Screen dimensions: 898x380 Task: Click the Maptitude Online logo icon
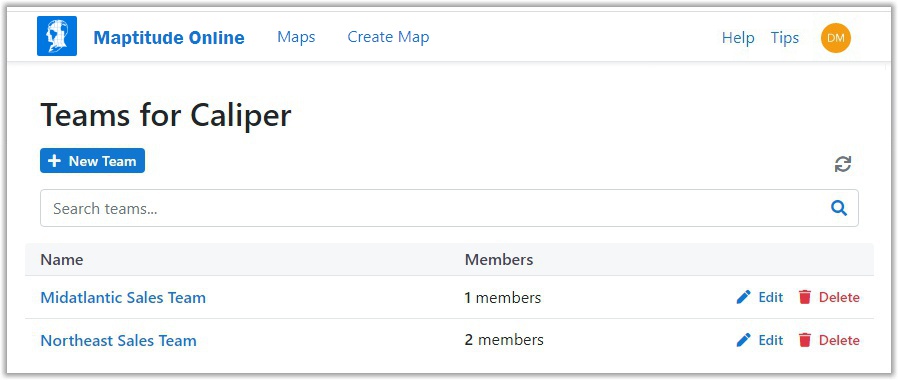(x=57, y=36)
